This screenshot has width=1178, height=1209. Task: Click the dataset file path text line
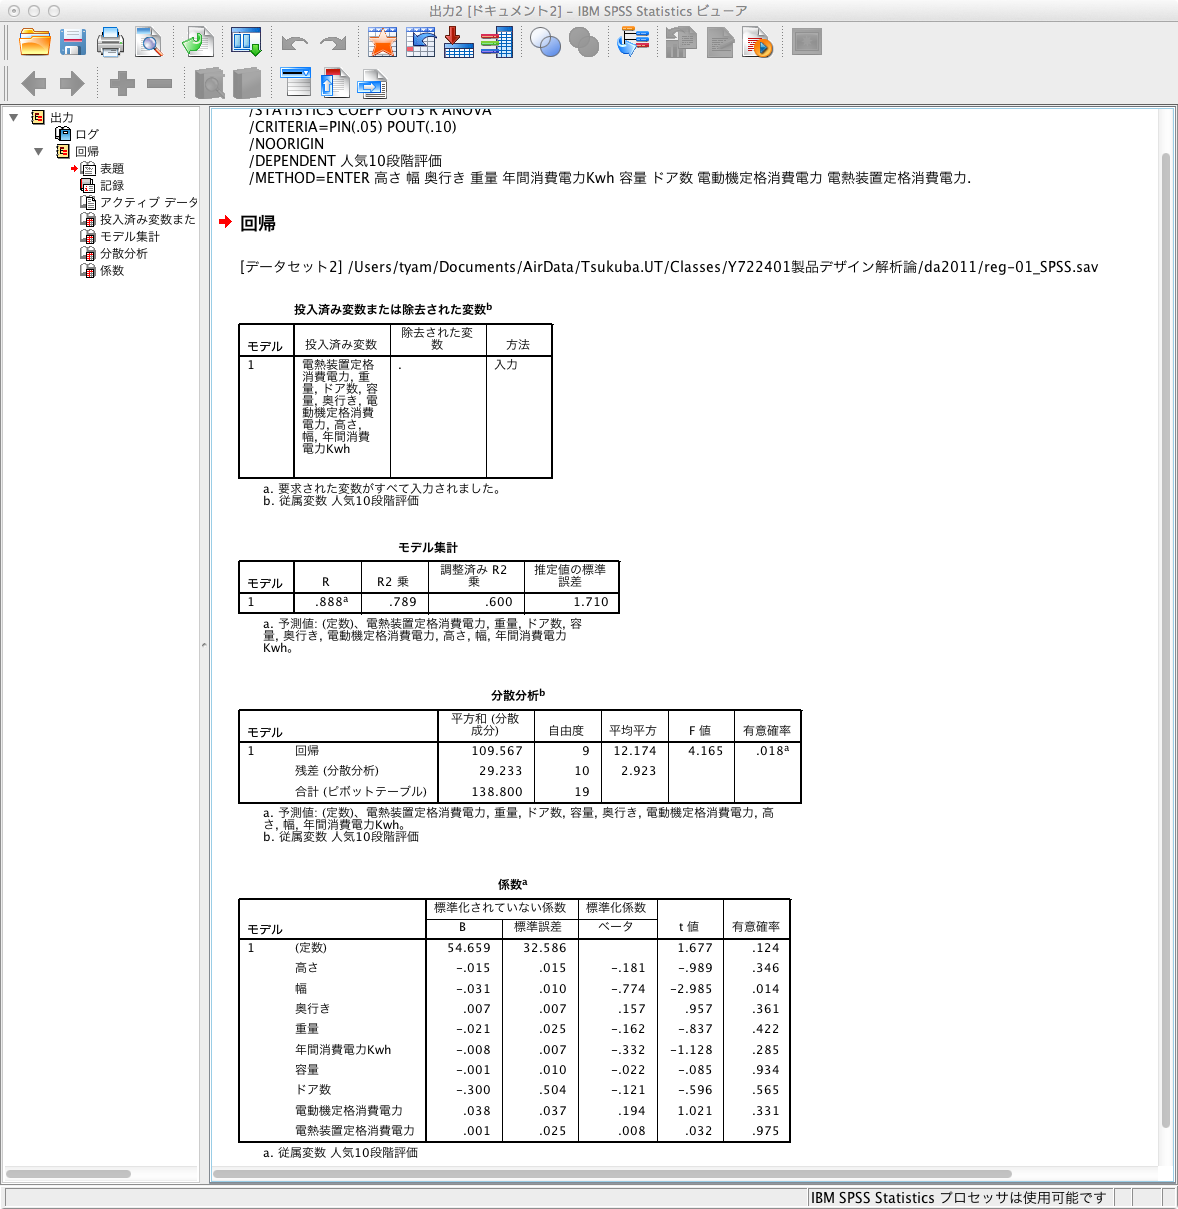[669, 267]
